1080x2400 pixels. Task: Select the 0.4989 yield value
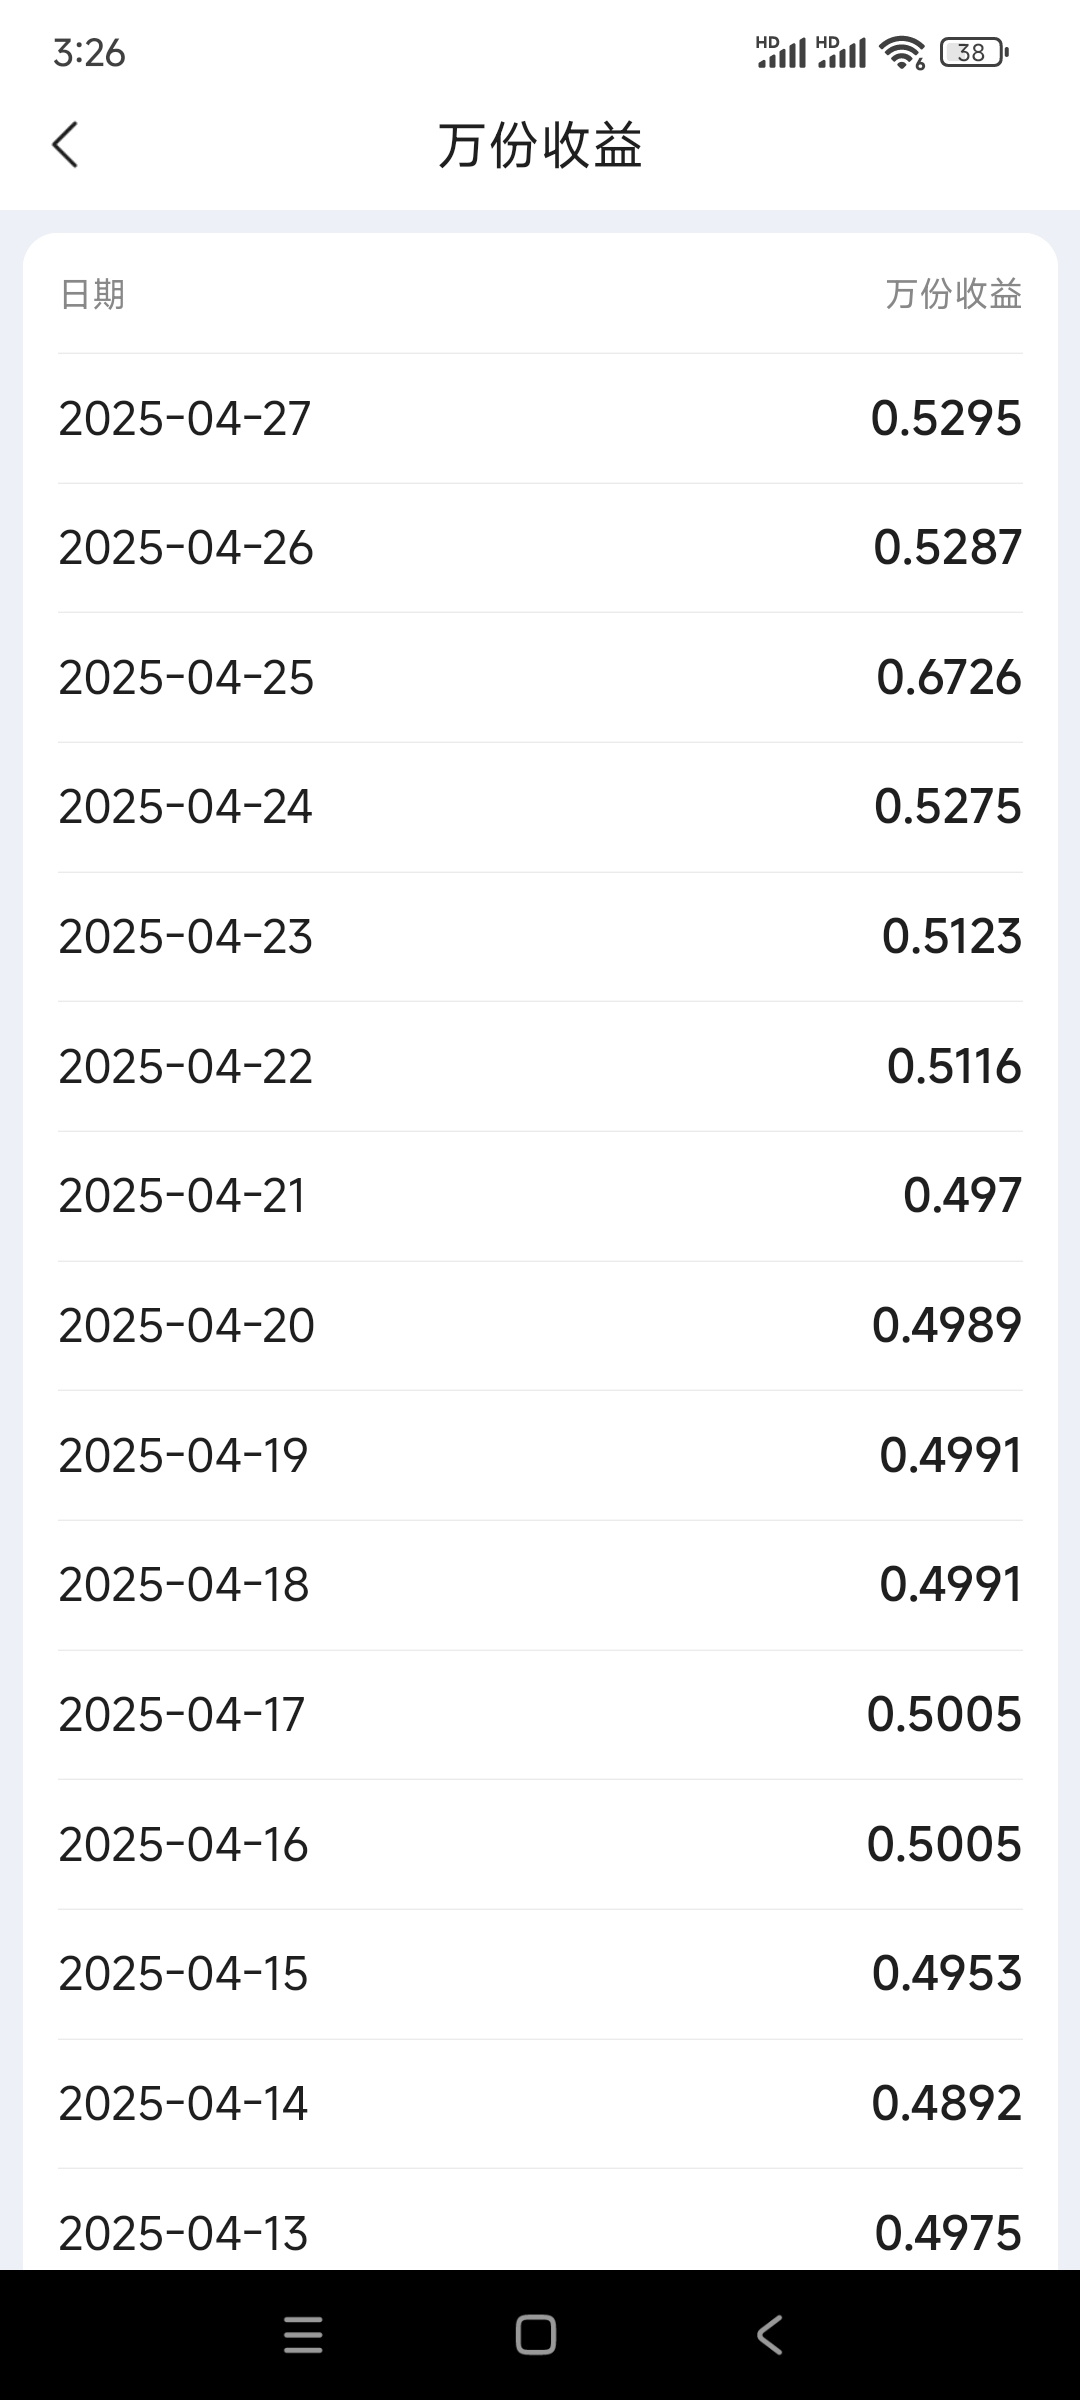click(x=946, y=1326)
